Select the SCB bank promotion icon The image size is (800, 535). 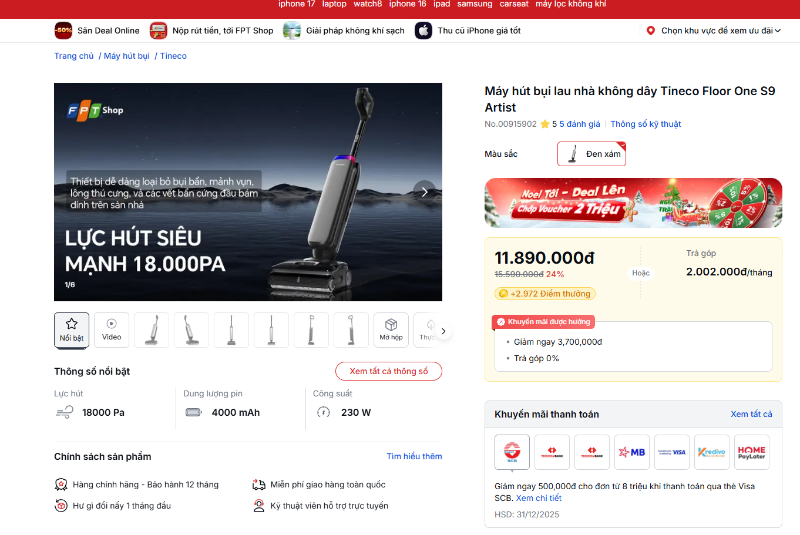pyautogui.click(x=512, y=452)
